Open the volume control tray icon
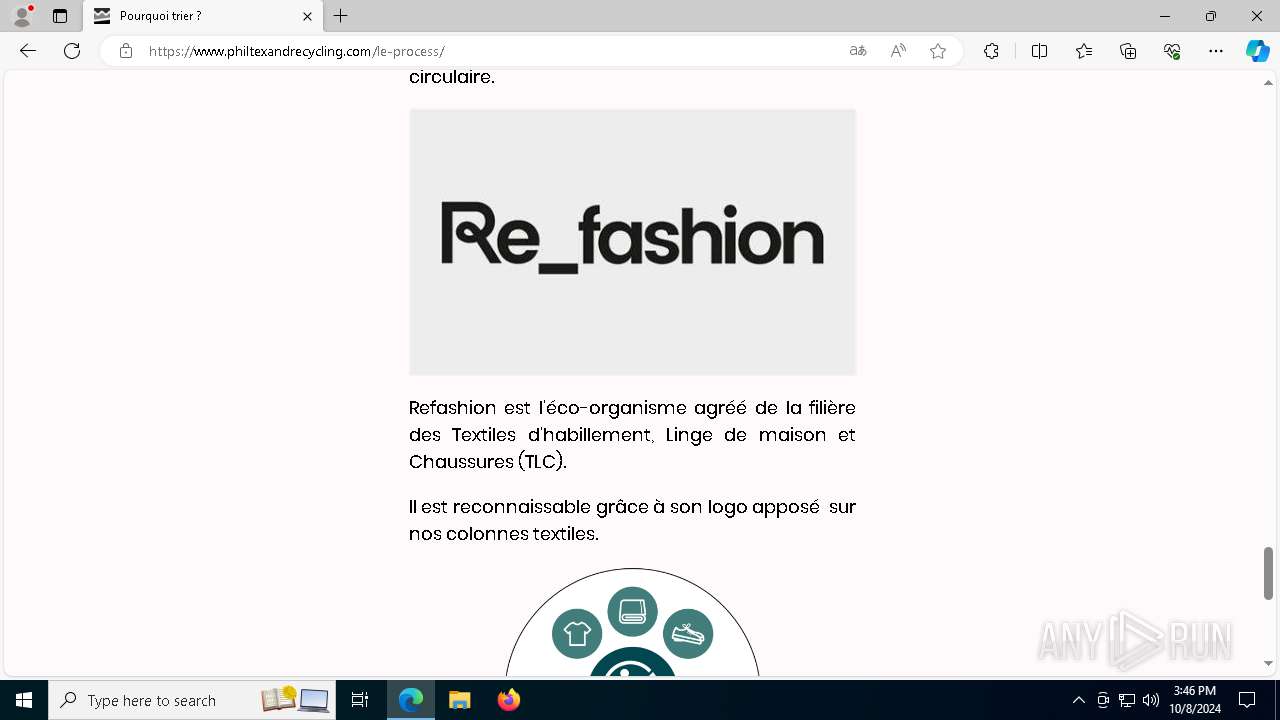This screenshot has width=1280, height=720. pos(1151,700)
